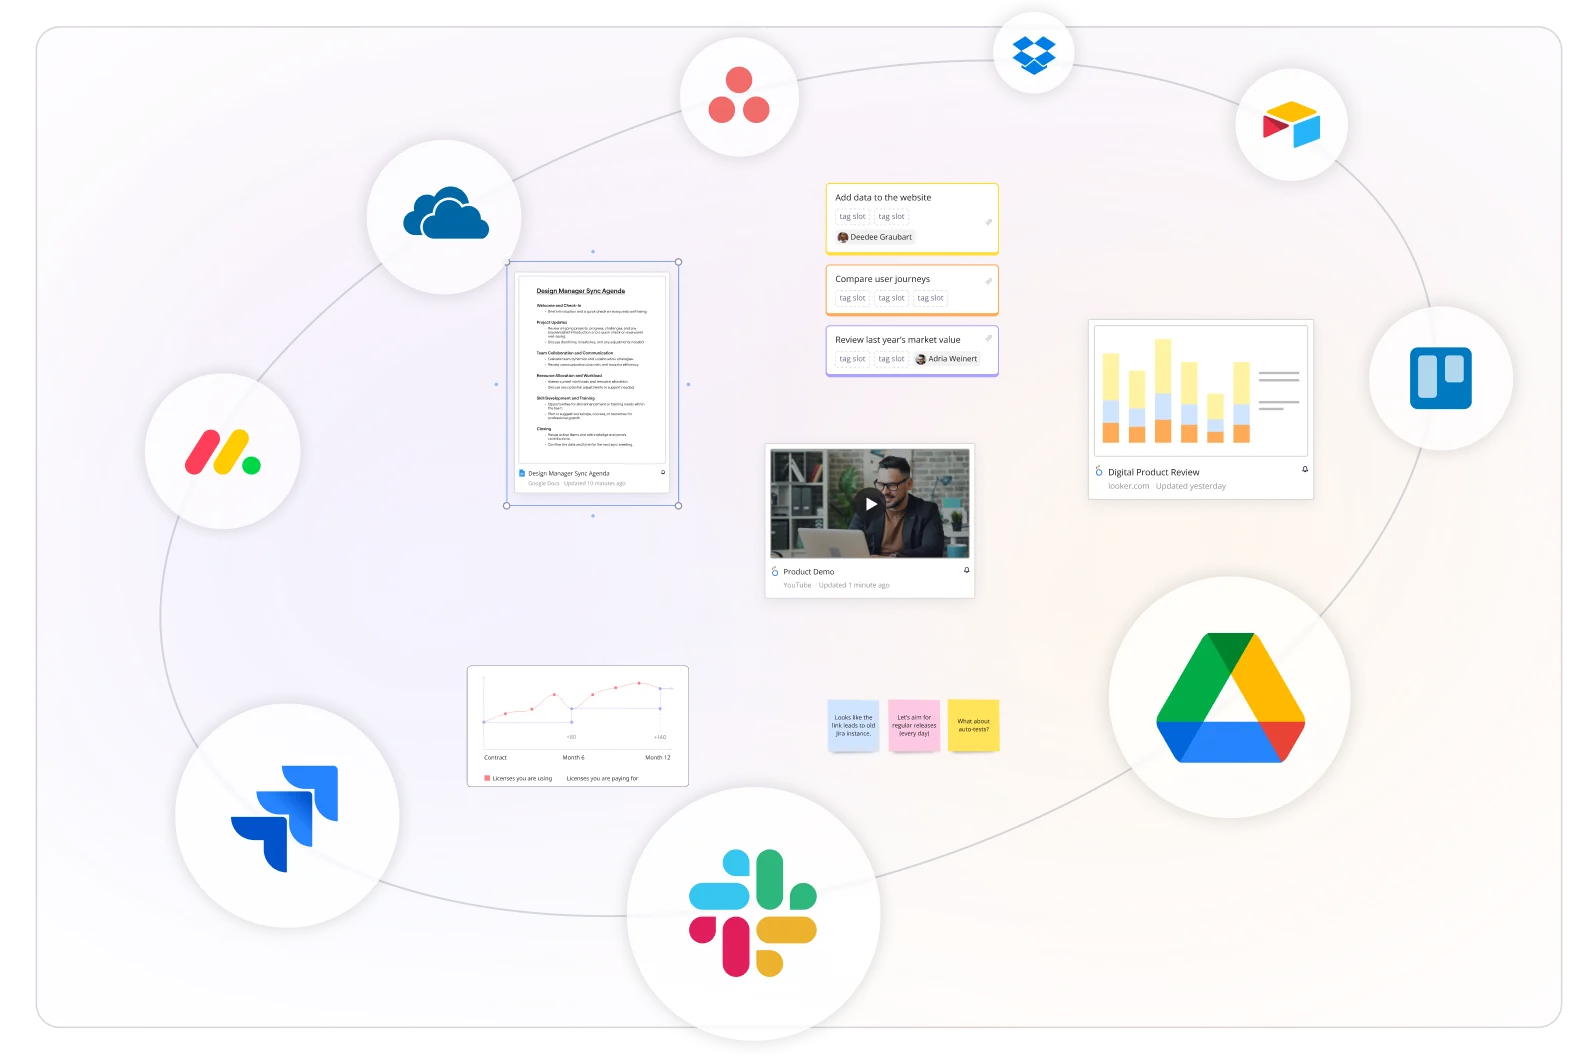The image size is (1596, 1064).
Task: Open the Trello integration icon
Action: click(1441, 378)
